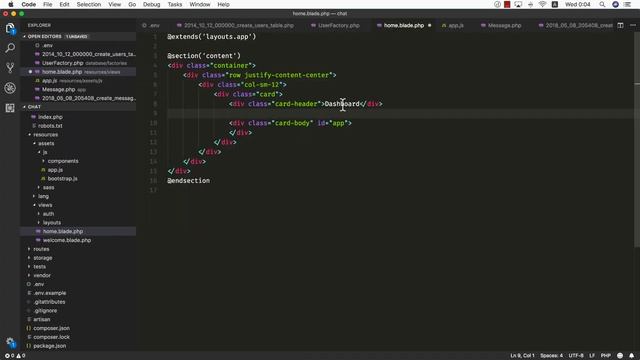Screen dimensions: 640x360
Task: Click the editor vertical scrollbar
Action: click(x=637, y=139)
